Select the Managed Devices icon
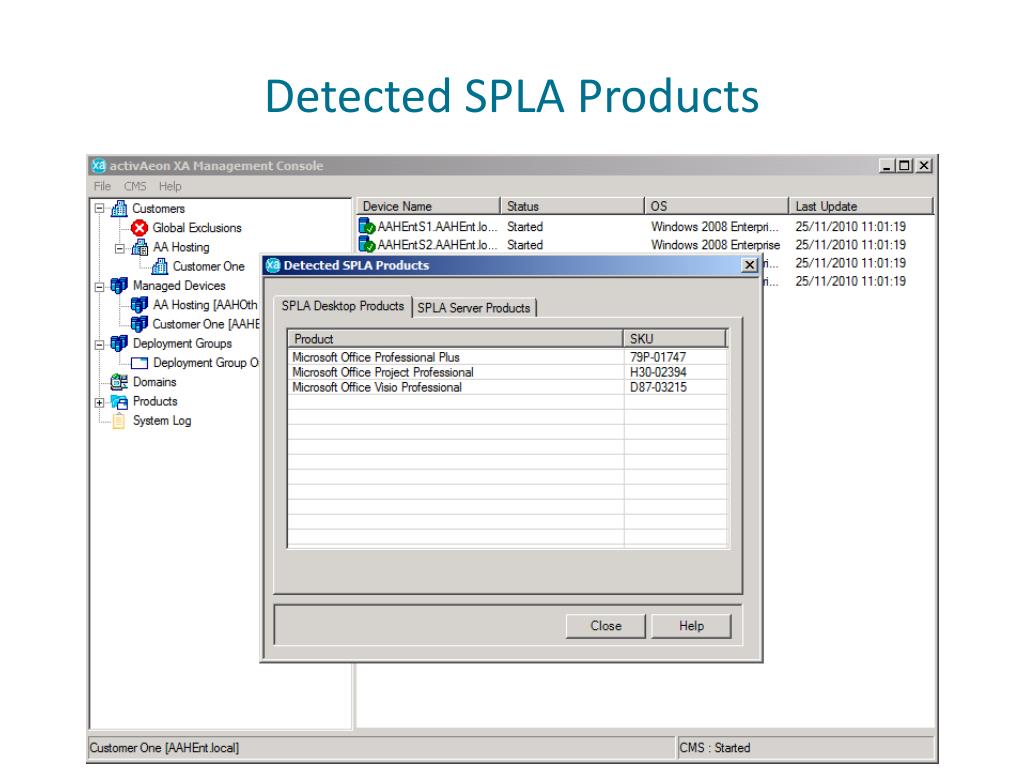The height and width of the screenshot is (768, 1024). 120,285
